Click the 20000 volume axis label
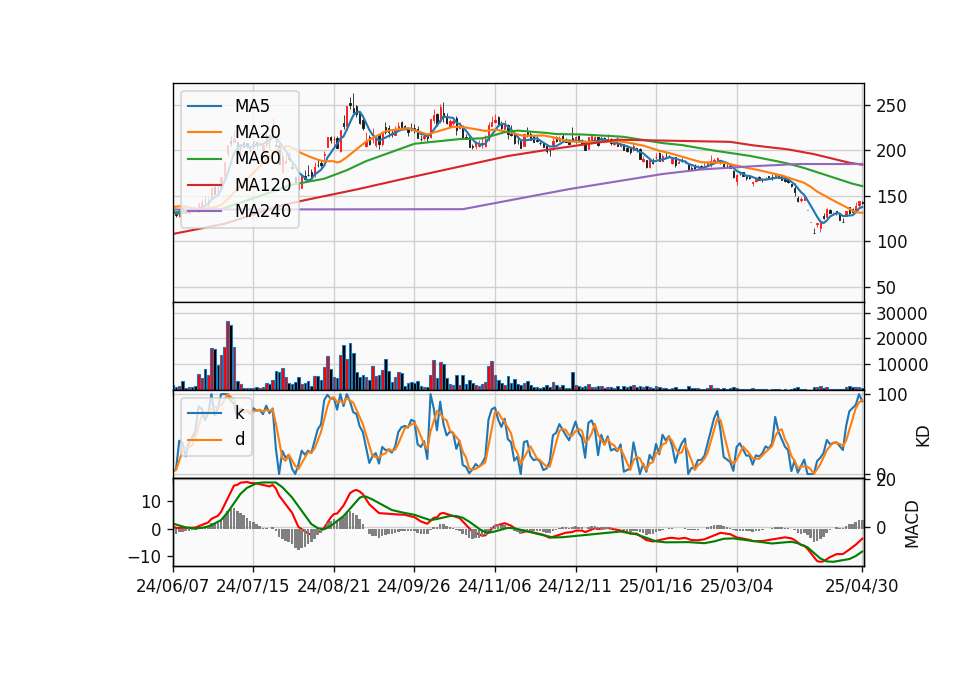This screenshot has width=960, height=690. click(902, 339)
